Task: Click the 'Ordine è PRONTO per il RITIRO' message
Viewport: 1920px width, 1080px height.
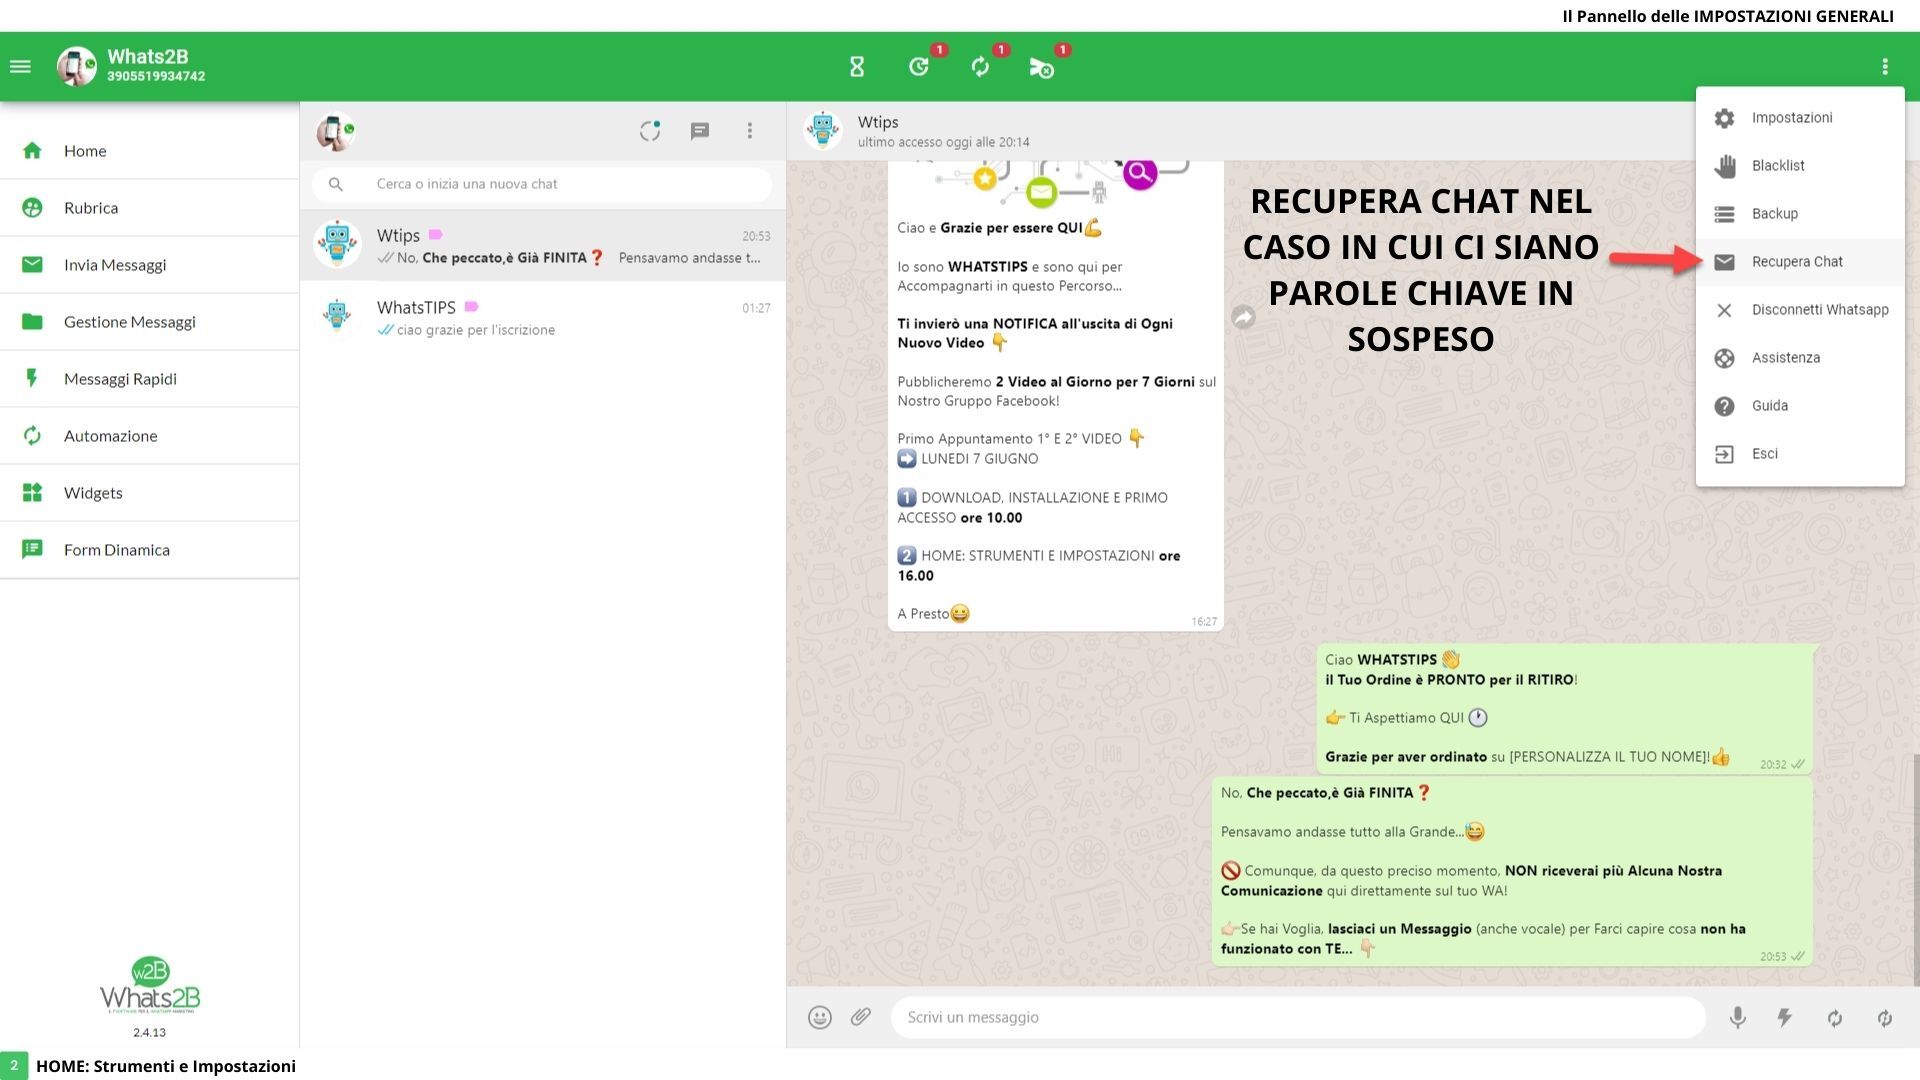Action: tap(1565, 709)
